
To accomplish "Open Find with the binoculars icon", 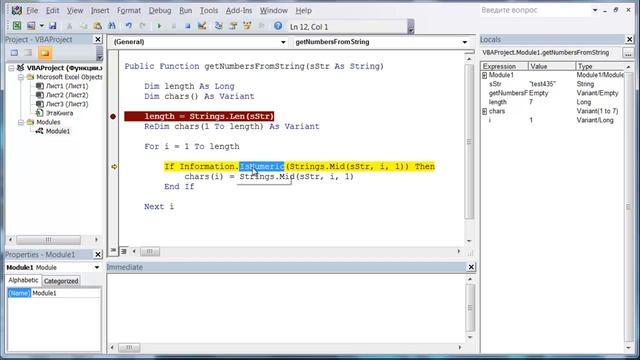I will tap(112, 26).
